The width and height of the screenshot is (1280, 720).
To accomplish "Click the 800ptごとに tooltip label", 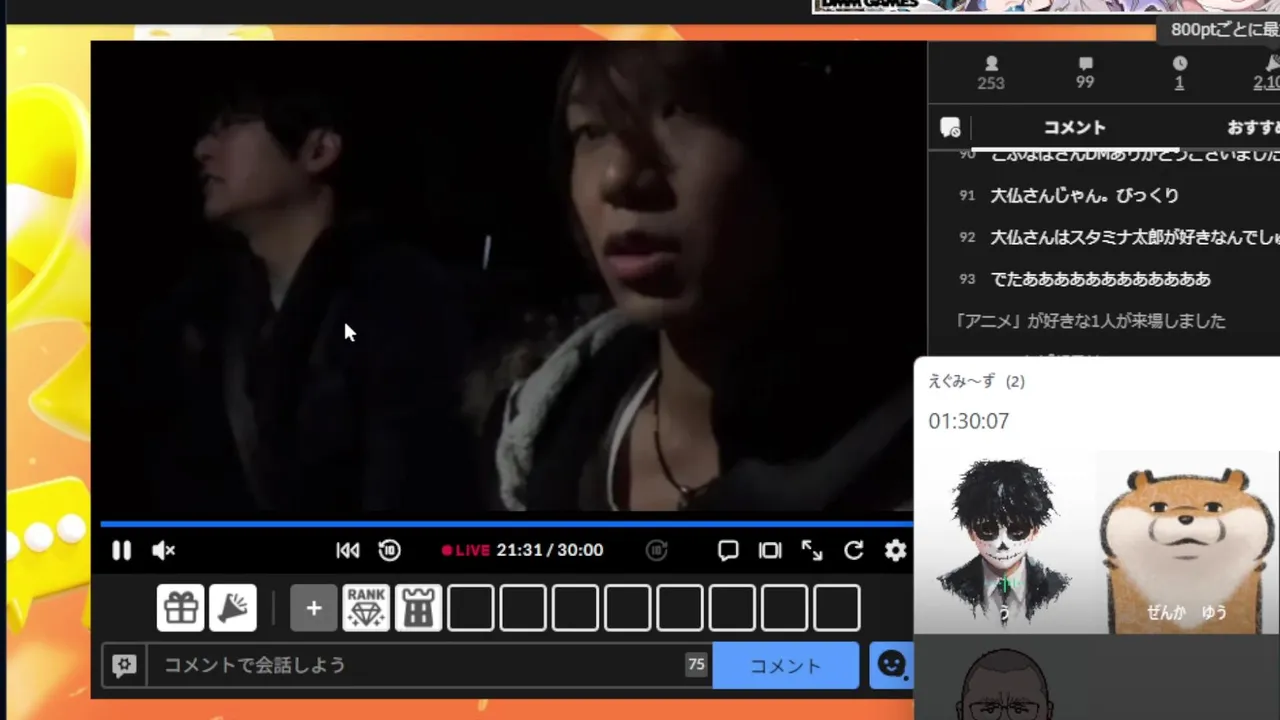I will coord(1220,30).
